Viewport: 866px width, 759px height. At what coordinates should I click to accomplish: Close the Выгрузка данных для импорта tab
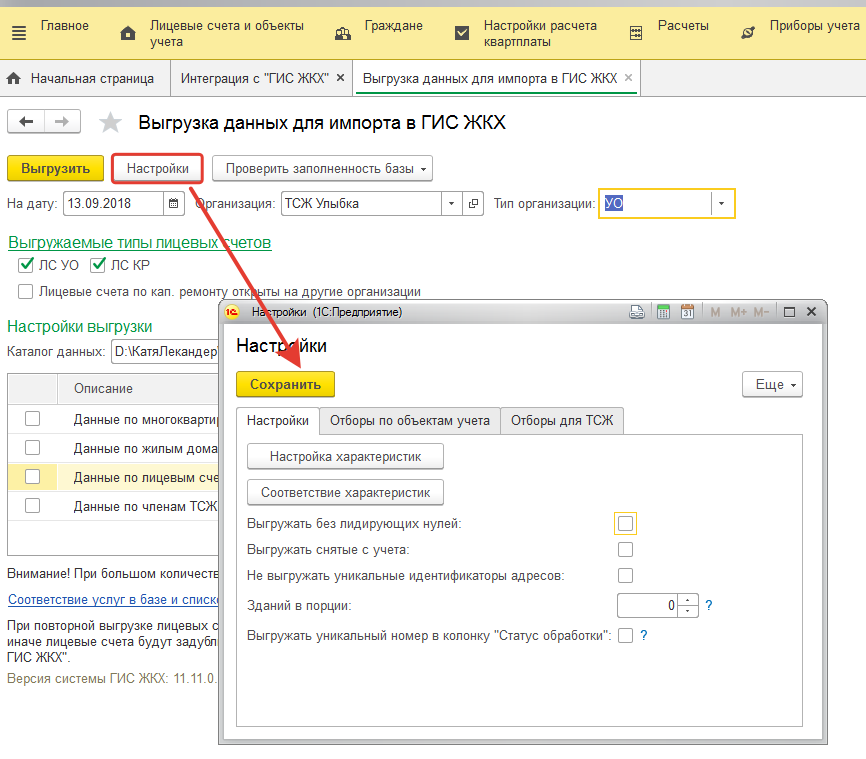(x=629, y=78)
